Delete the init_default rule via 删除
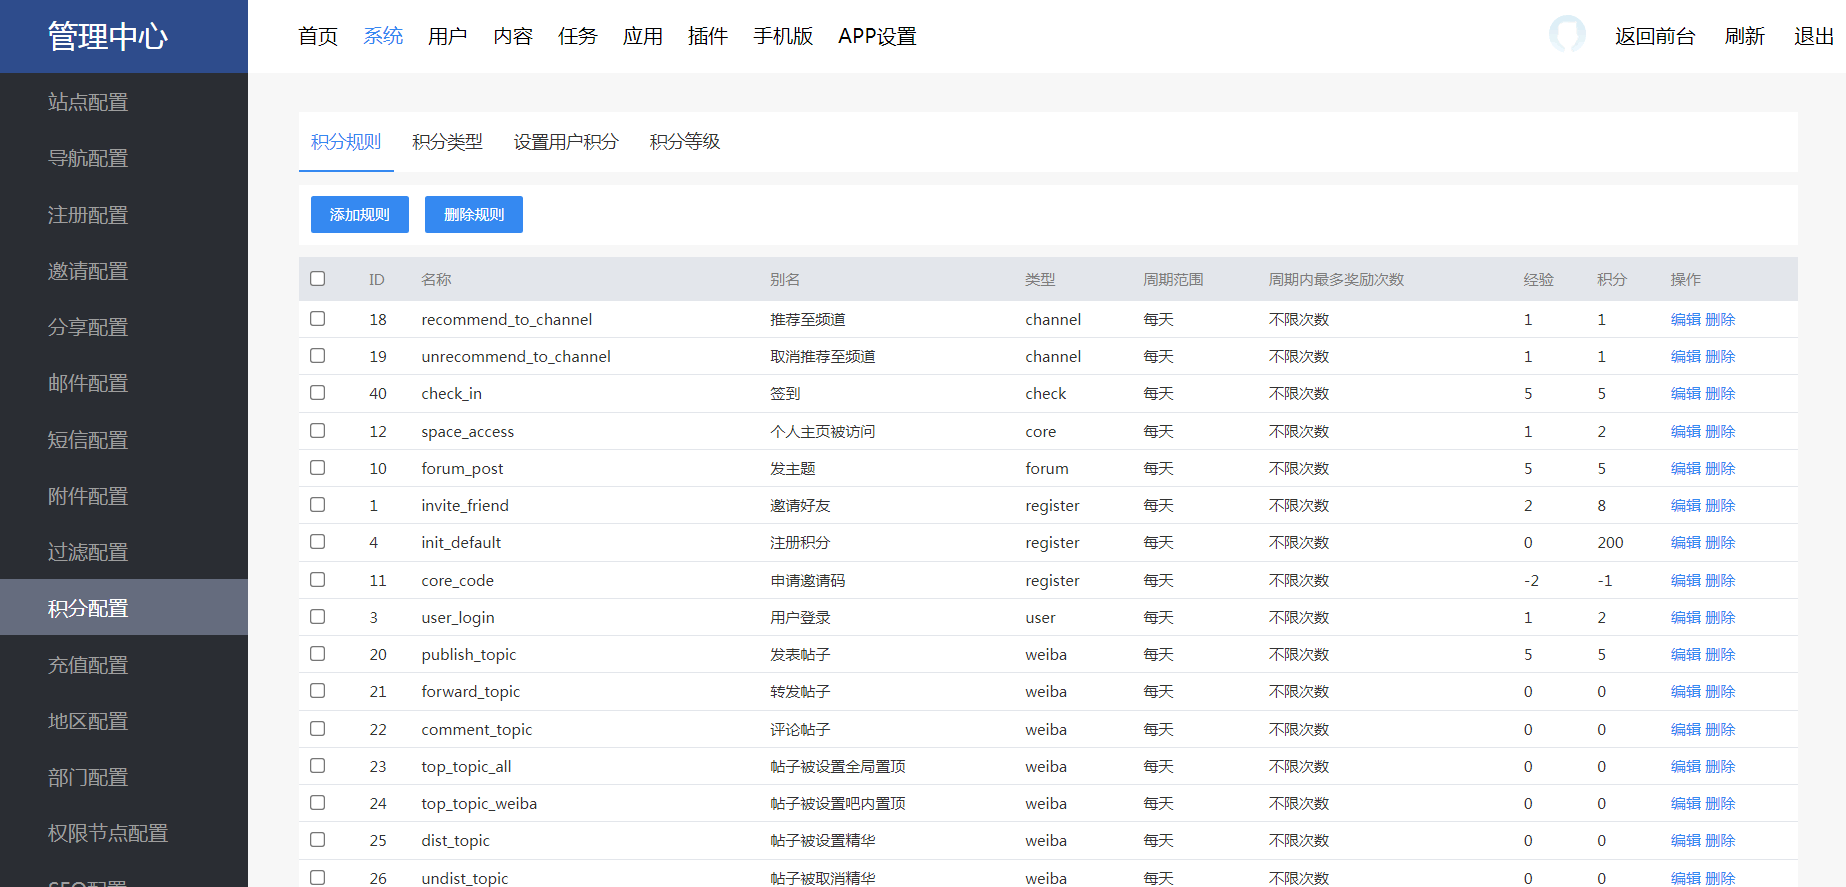This screenshot has width=1846, height=887. (1720, 543)
